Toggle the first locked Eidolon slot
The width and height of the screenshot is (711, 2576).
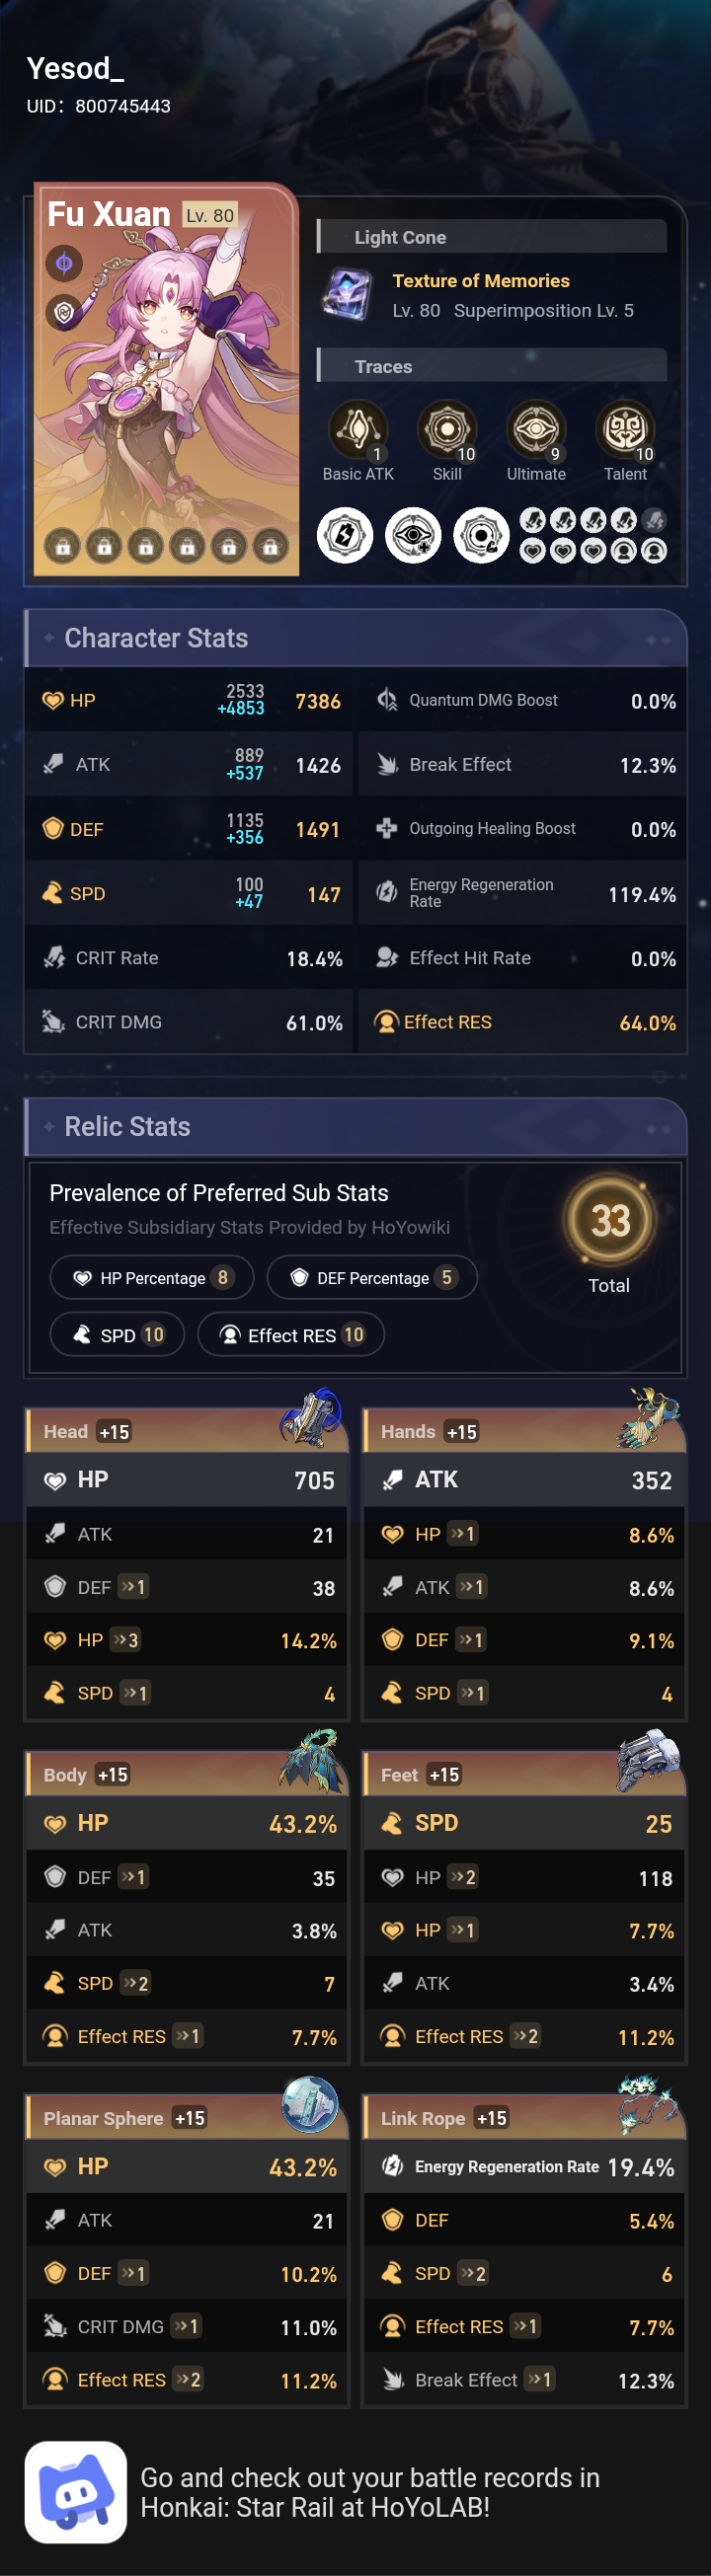pyautogui.click(x=62, y=546)
